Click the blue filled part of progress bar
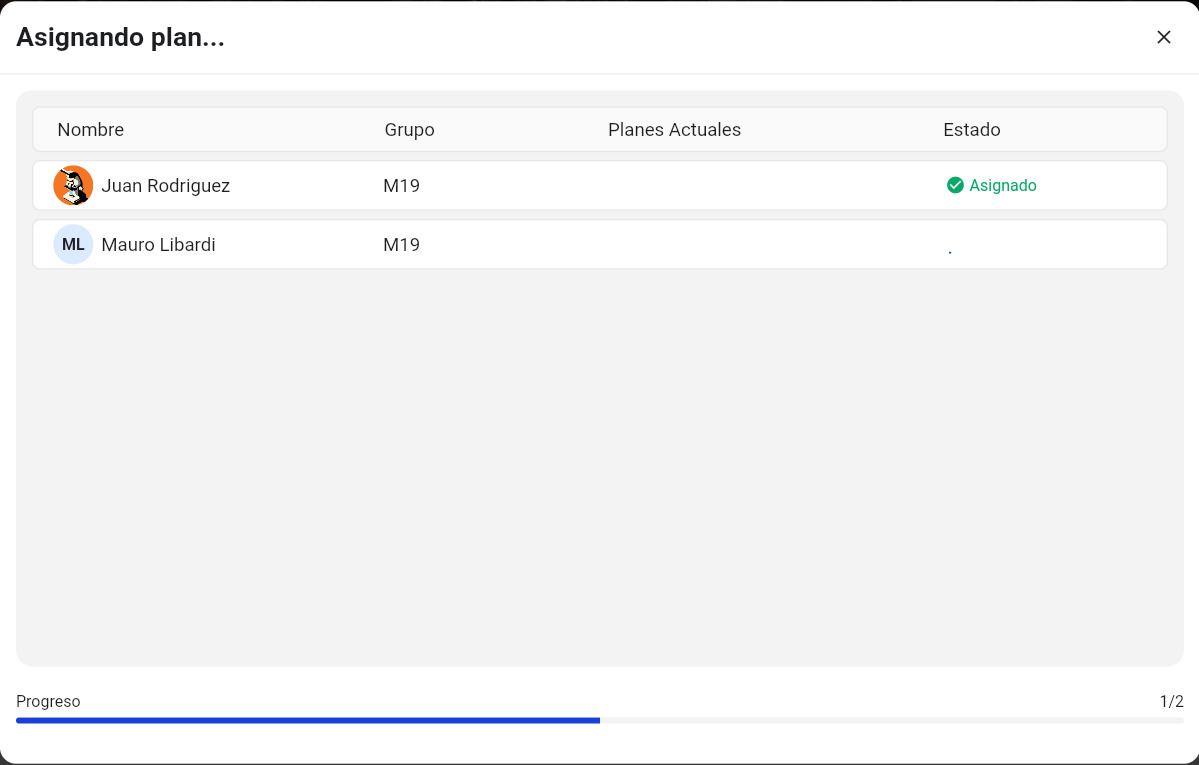Viewport: 1199px width, 765px height. [308, 720]
